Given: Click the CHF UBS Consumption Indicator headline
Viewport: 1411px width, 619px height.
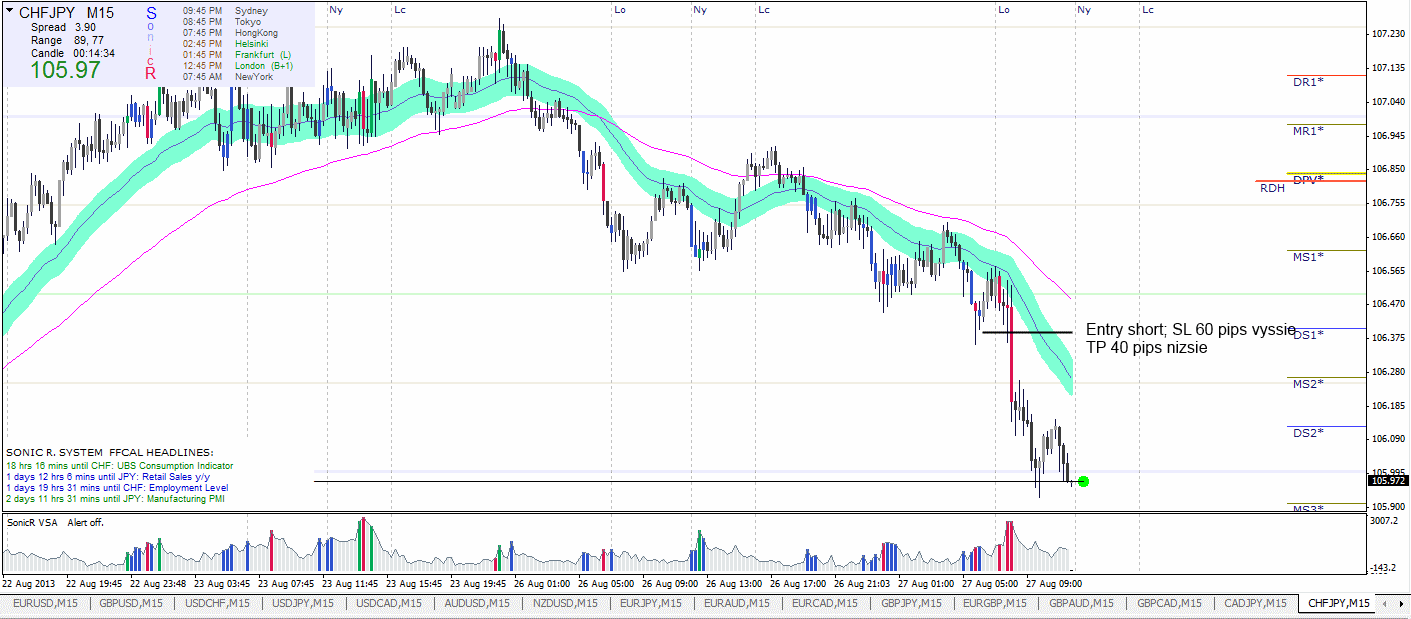Looking at the screenshot, I should (120, 466).
